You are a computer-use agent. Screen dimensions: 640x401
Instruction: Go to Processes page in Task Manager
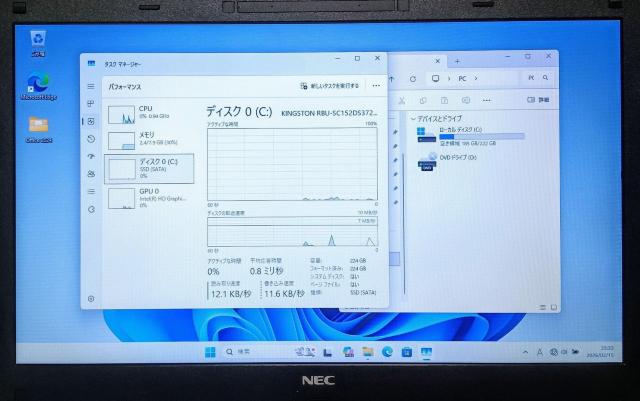(x=91, y=103)
